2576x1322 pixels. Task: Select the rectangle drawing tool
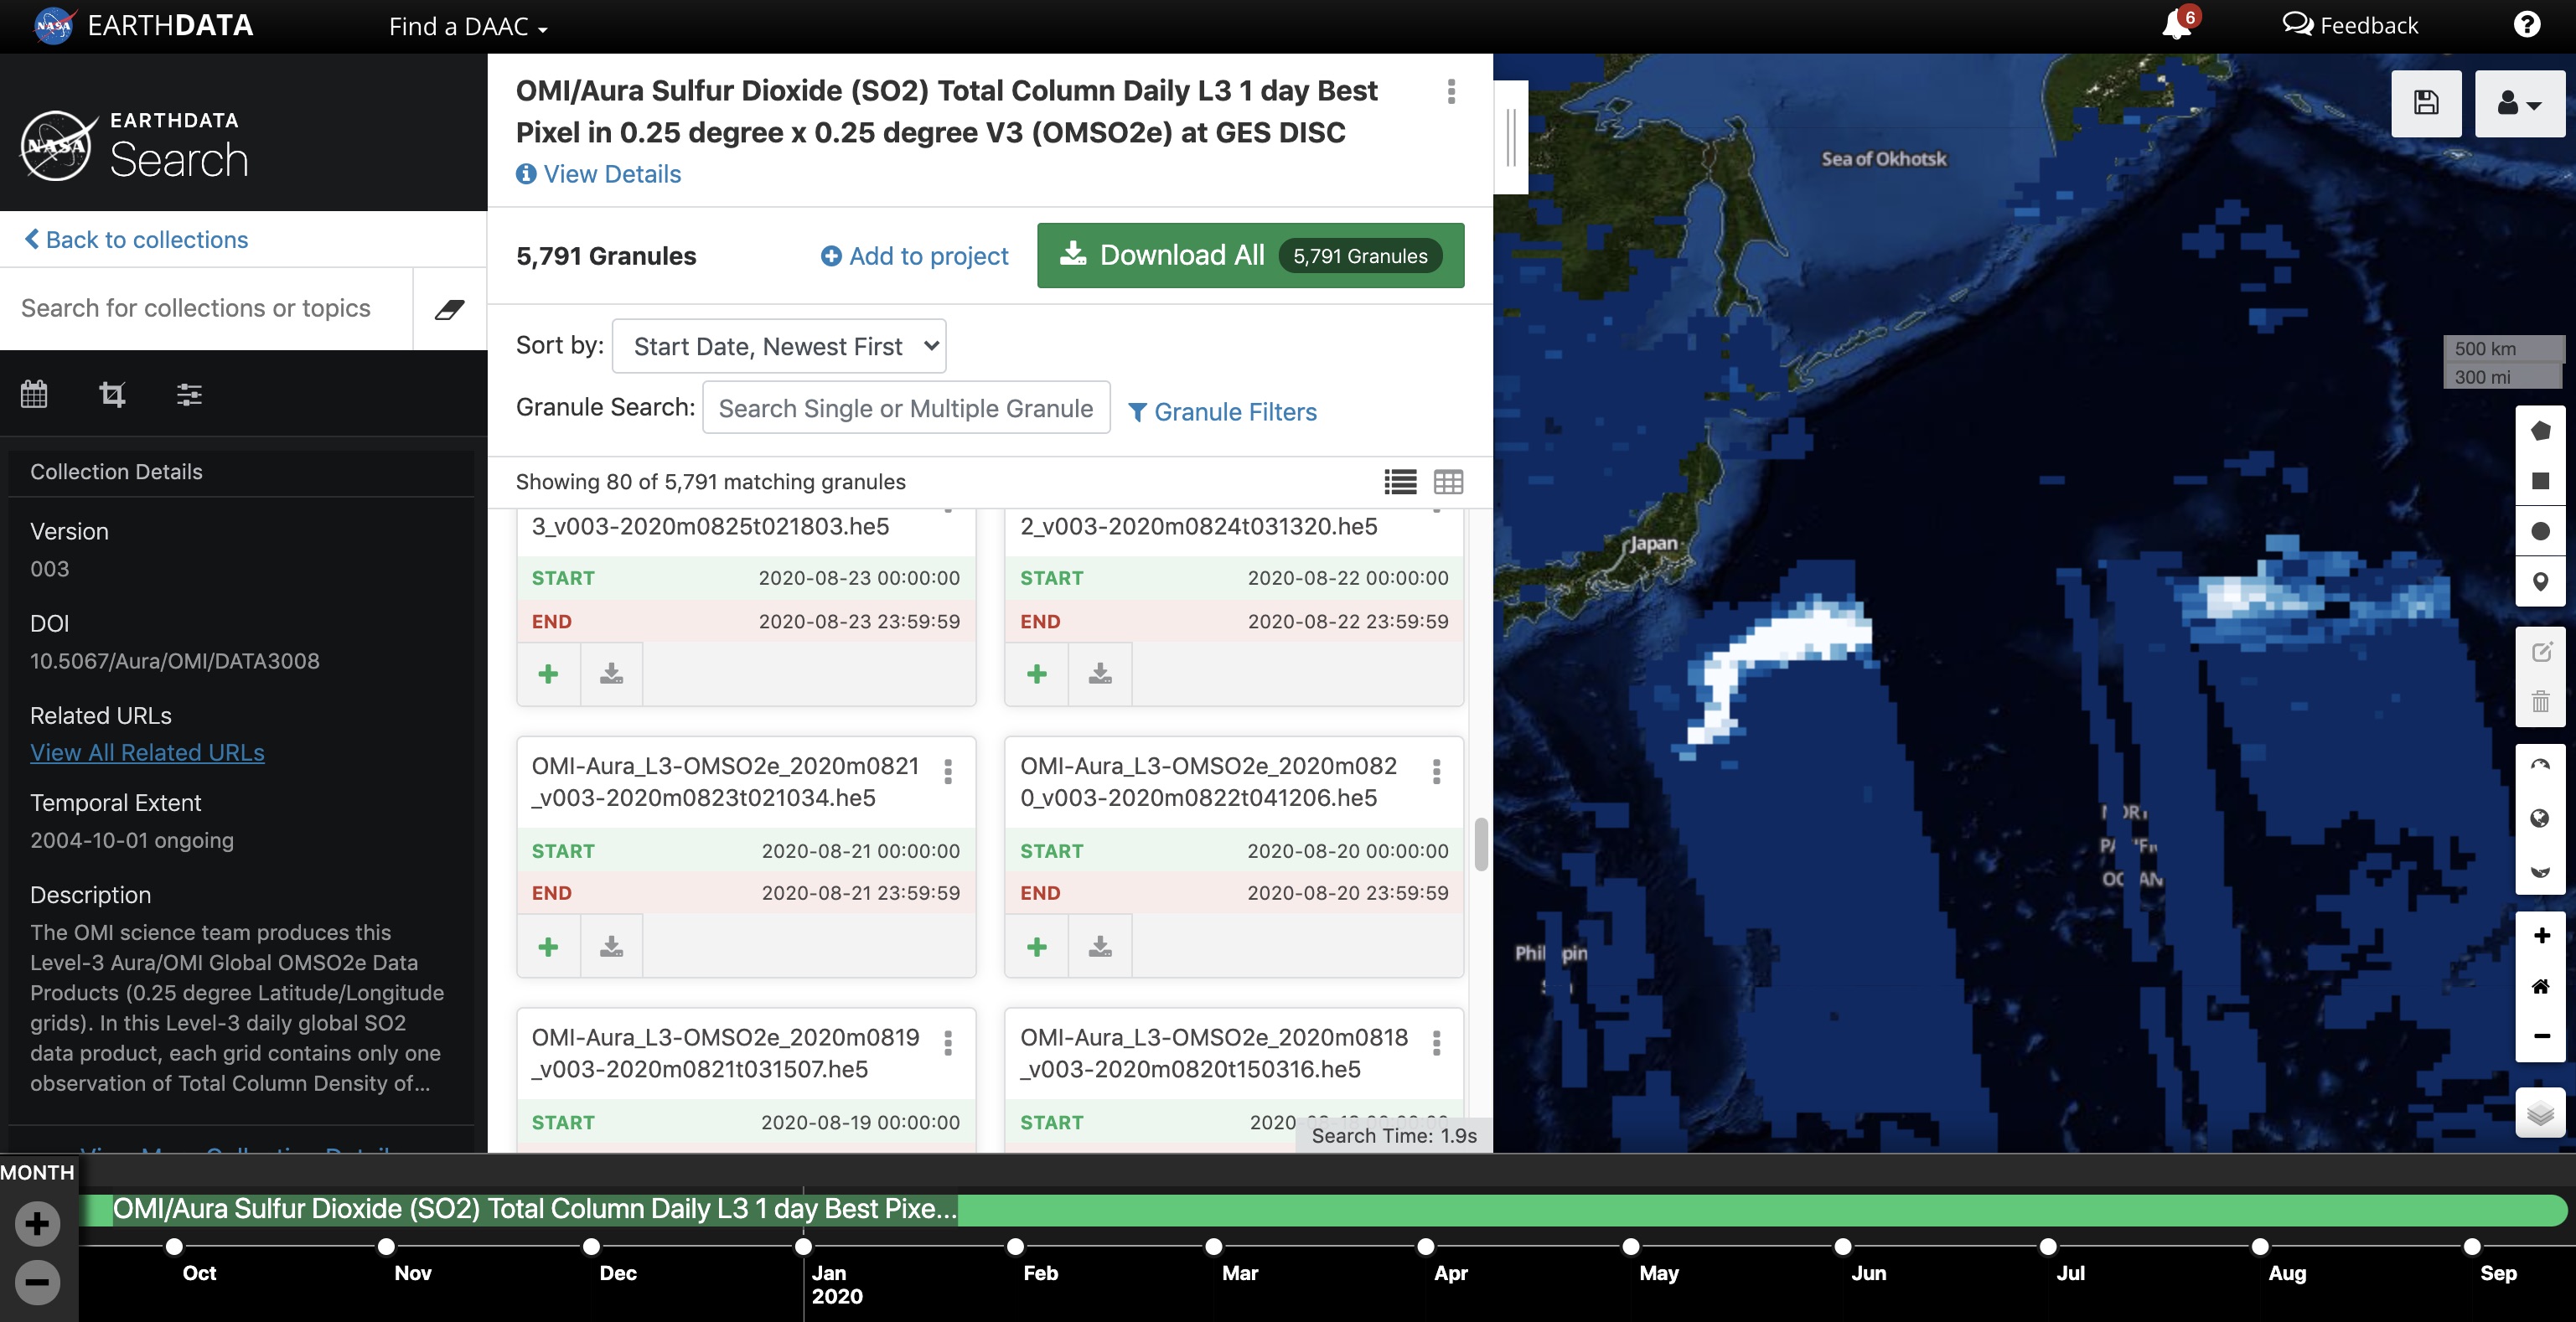(x=2540, y=481)
